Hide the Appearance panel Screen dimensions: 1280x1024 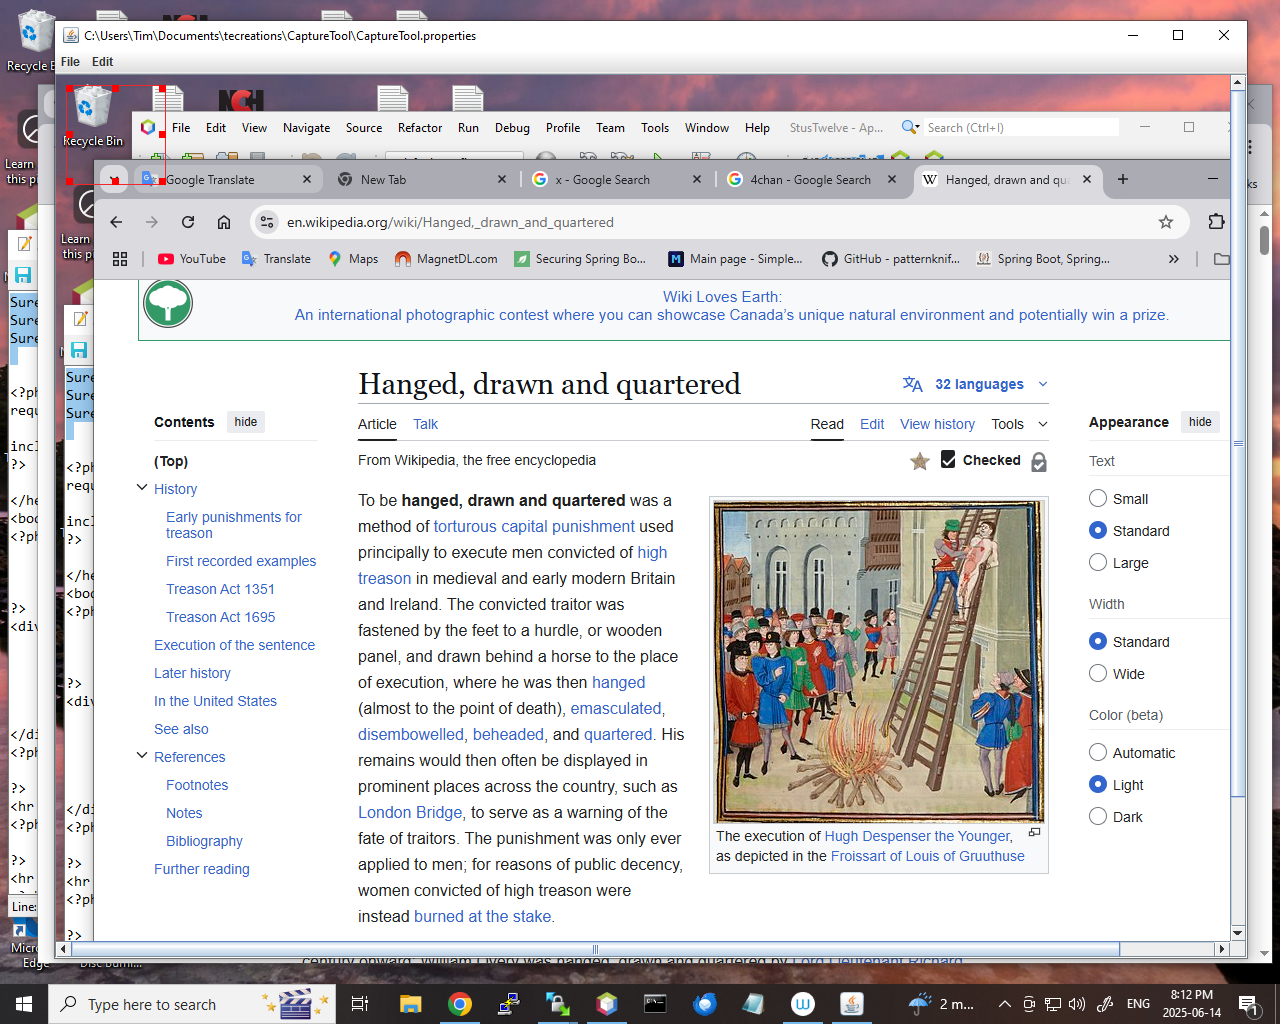point(1200,422)
